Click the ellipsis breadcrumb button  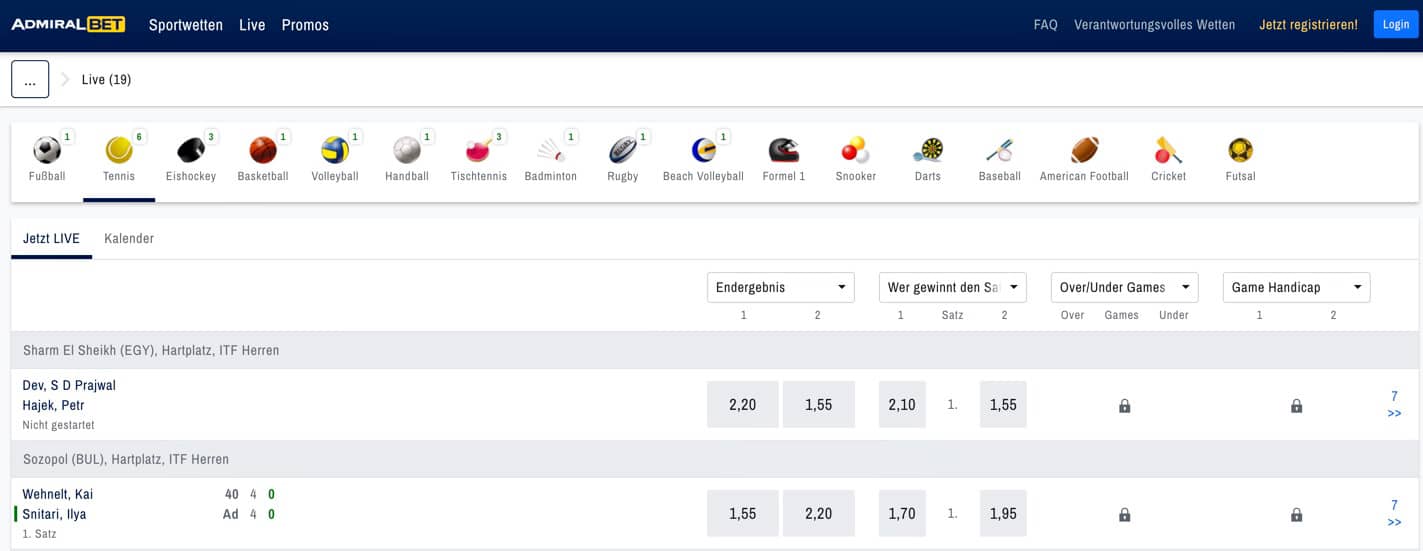point(30,79)
